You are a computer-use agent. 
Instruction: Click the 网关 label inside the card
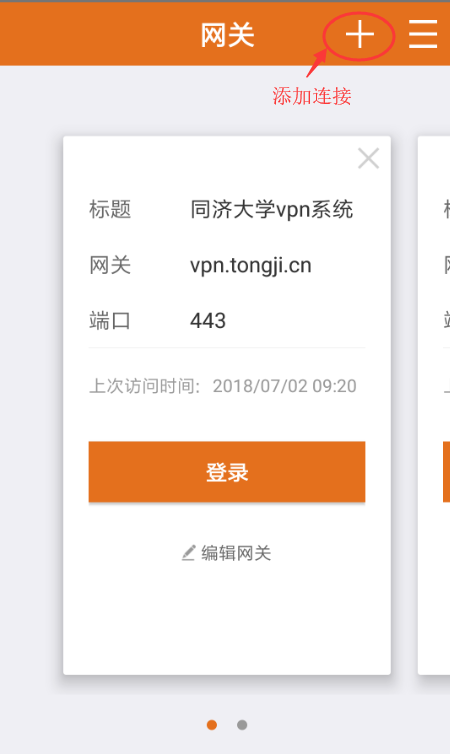click(110, 265)
